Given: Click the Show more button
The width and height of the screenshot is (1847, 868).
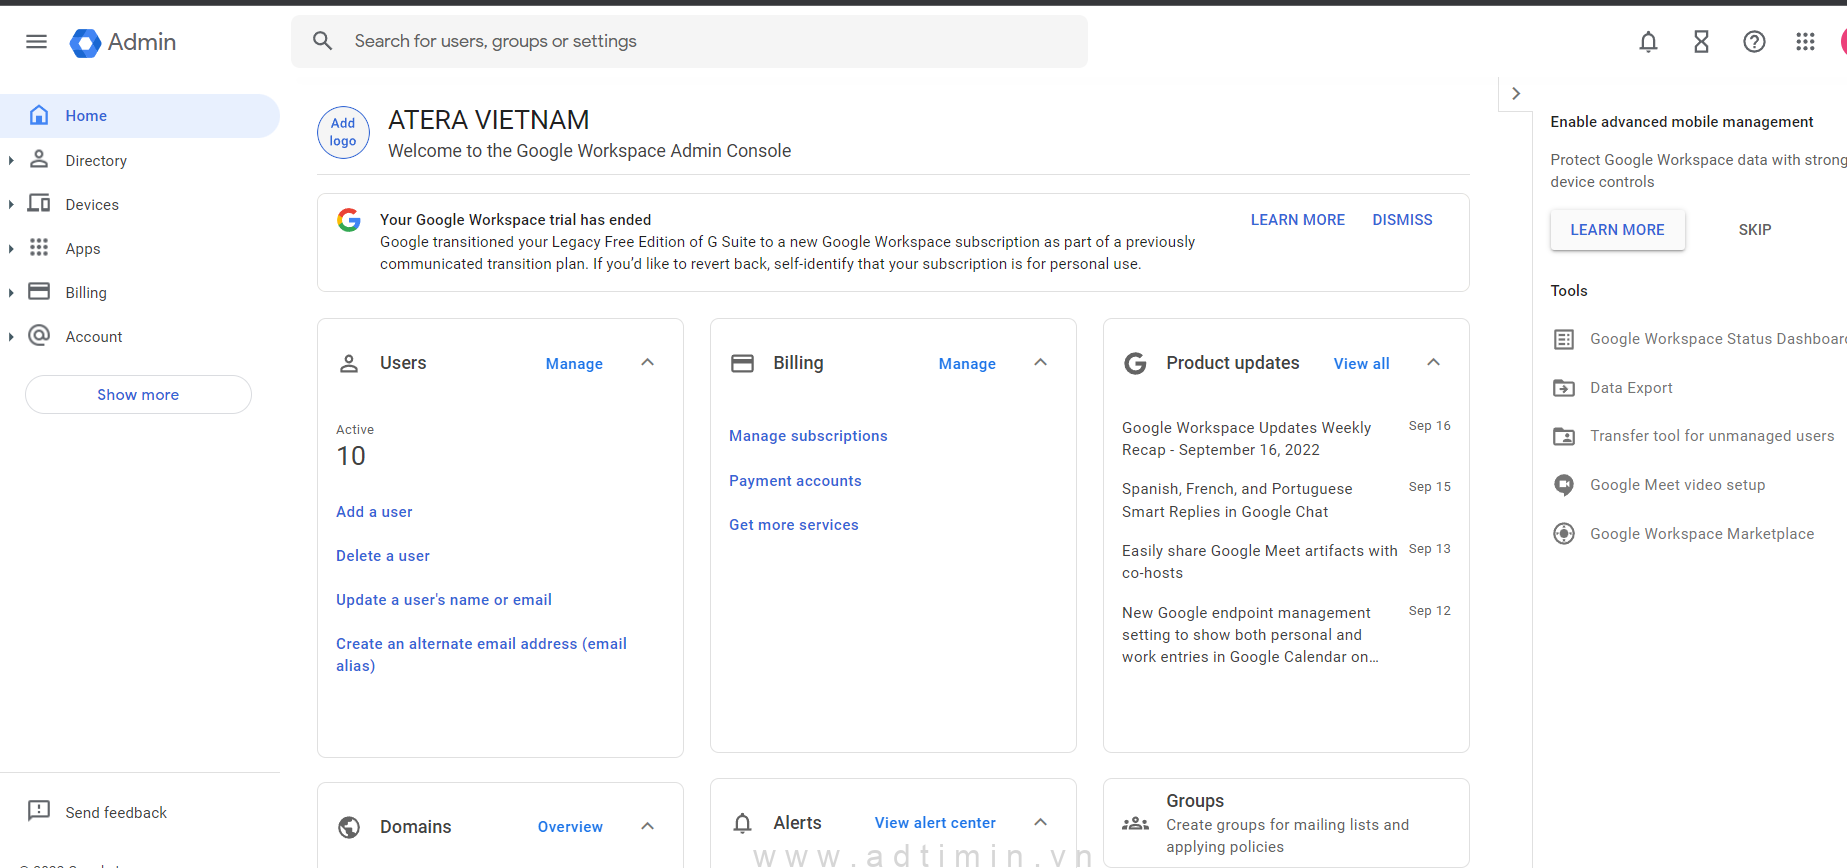Looking at the screenshot, I should click(x=138, y=394).
